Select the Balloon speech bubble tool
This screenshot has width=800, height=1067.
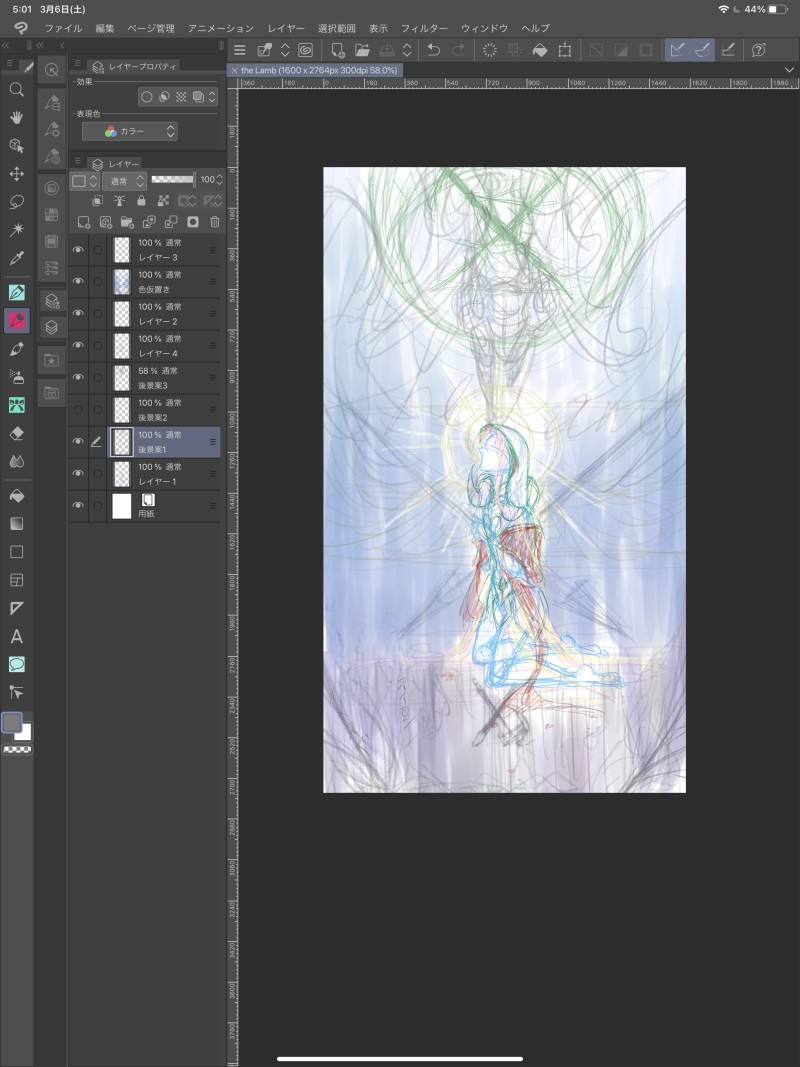click(16, 664)
